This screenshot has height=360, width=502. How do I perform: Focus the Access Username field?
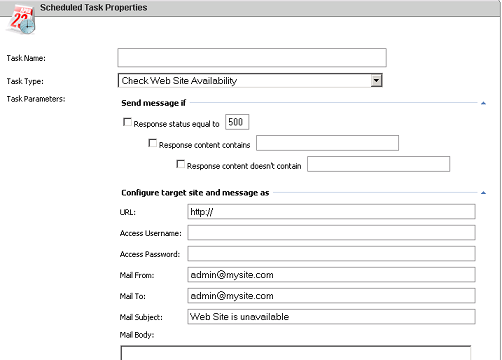click(x=331, y=233)
